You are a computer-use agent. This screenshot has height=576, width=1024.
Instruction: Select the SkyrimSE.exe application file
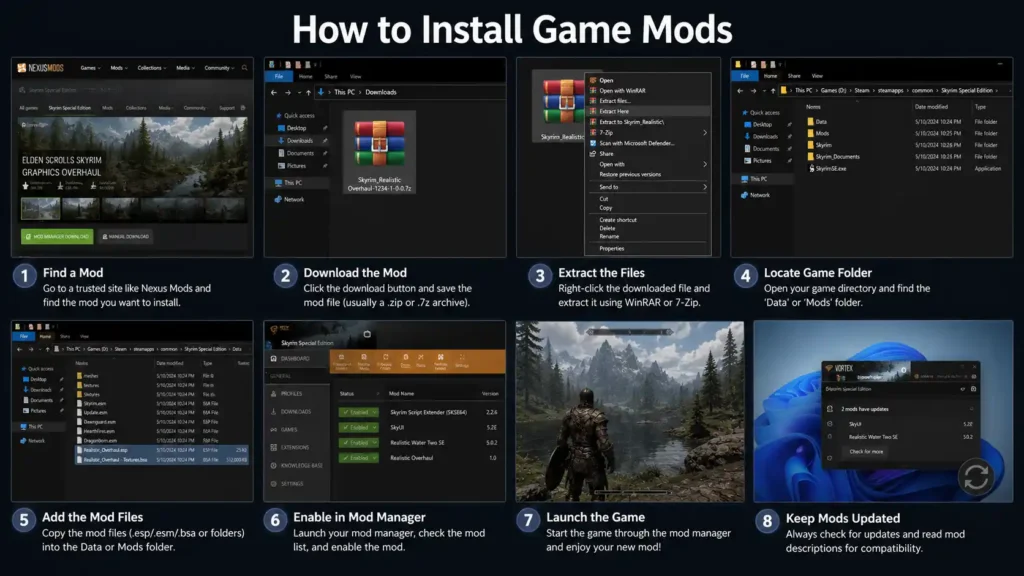pos(827,168)
